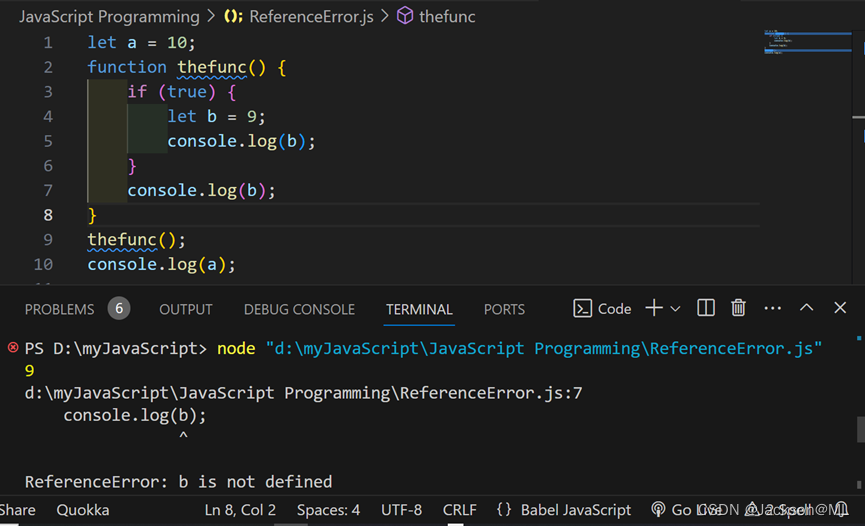The width and height of the screenshot is (865, 526).
Task: Maximize the panel with the up chevron
Action: click(x=807, y=308)
